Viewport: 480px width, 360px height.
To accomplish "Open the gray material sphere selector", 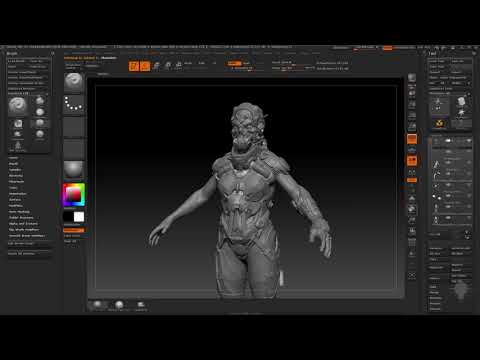I will [x=74, y=170].
